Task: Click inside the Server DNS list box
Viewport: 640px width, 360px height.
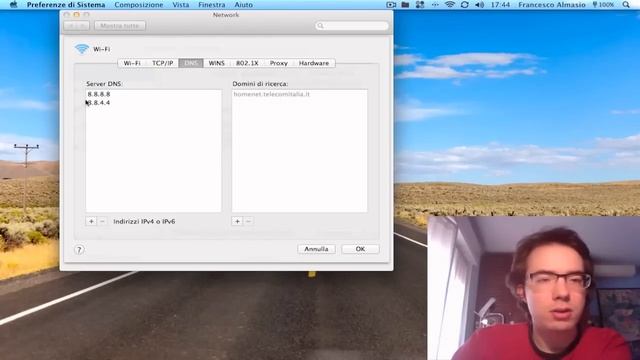Action: pyautogui.click(x=153, y=151)
